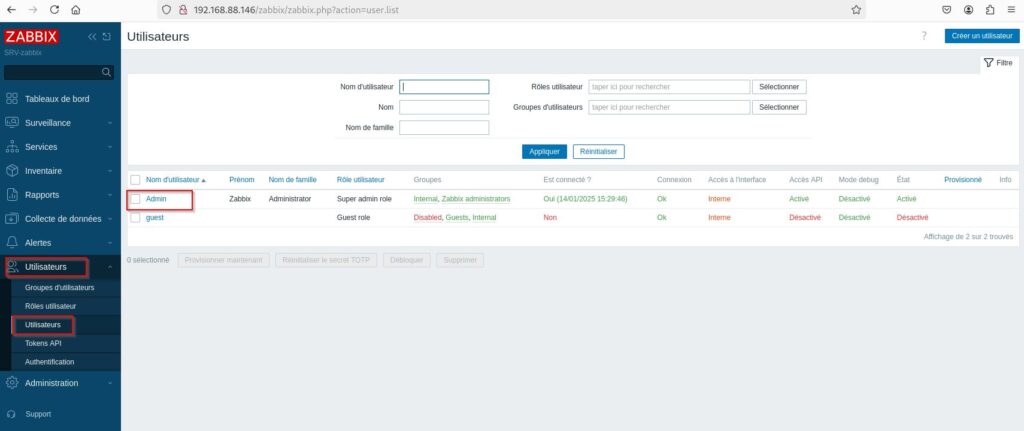
Task: Click the Réinitialiser filter button
Action: point(599,152)
